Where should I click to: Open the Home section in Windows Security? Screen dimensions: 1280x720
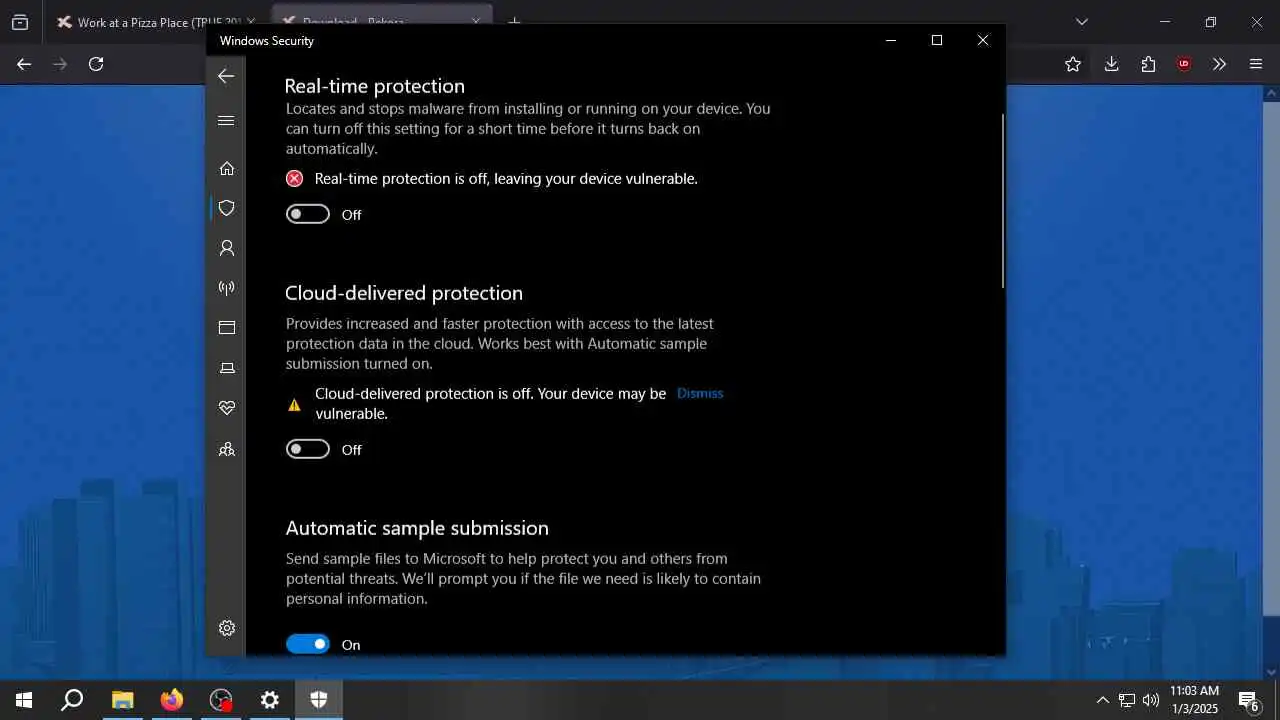227,168
